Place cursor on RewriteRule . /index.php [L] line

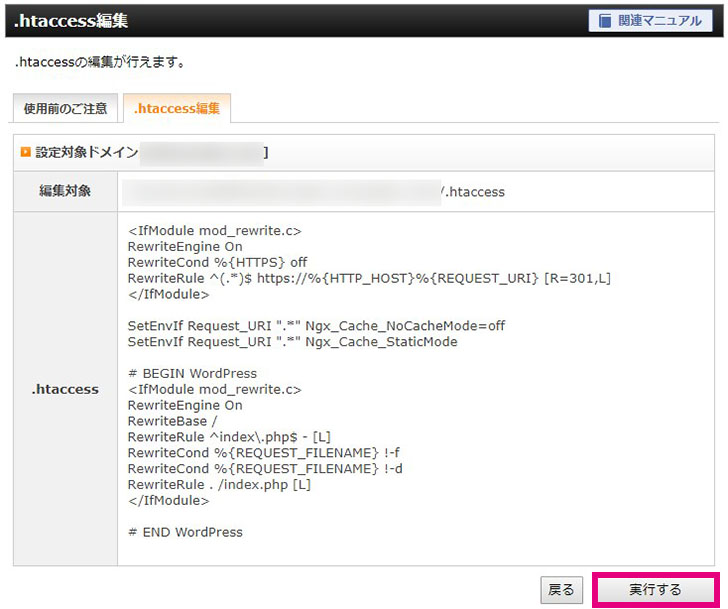tap(219, 485)
